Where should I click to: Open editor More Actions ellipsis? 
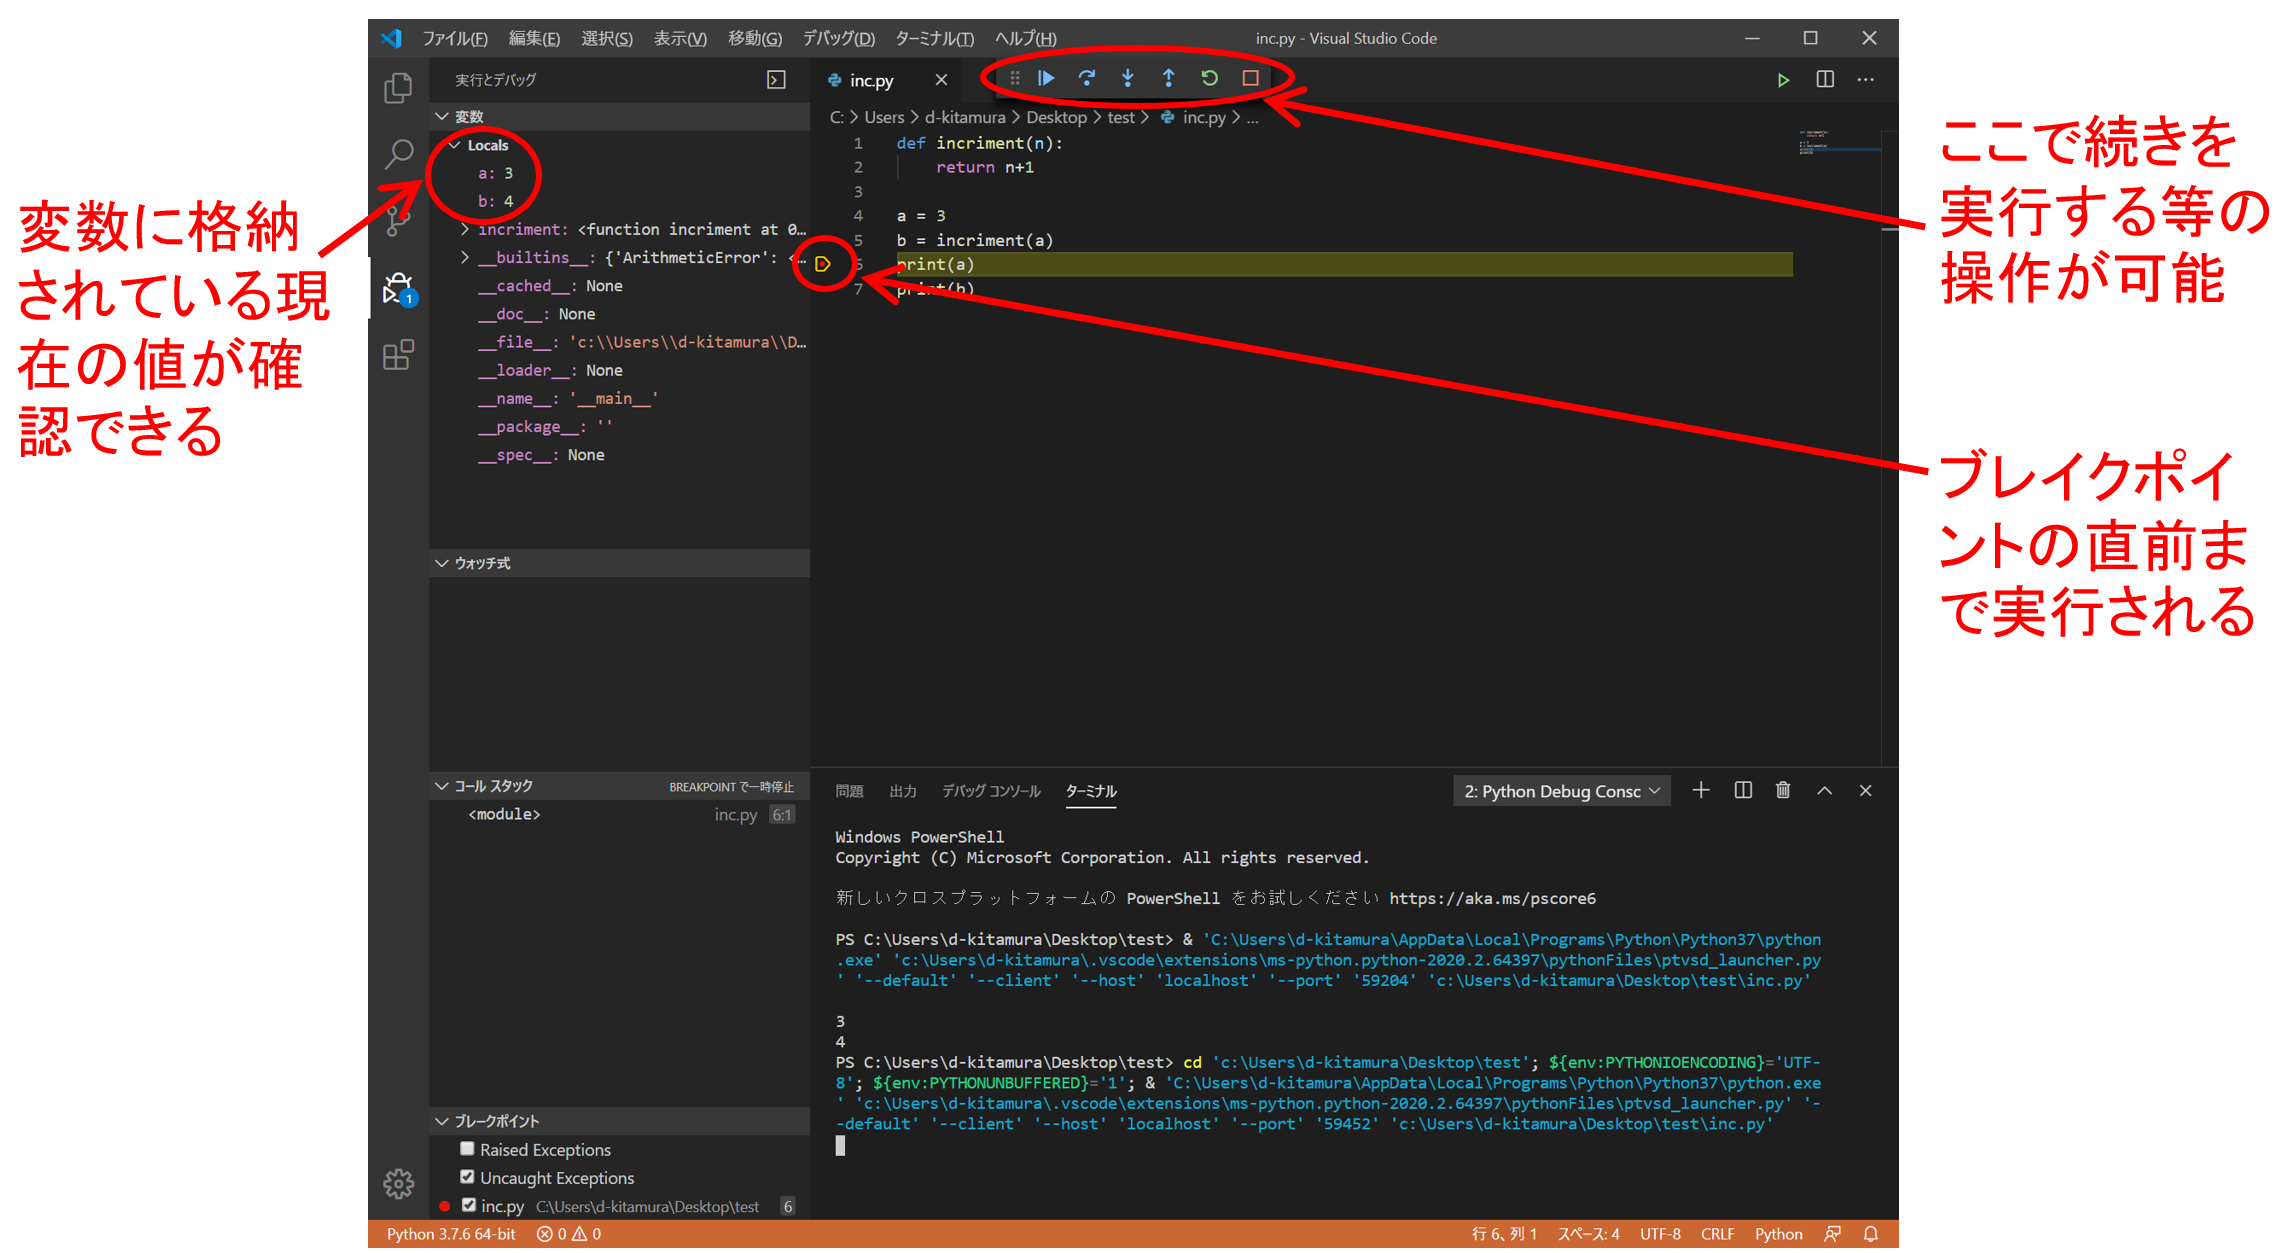coord(1866,80)
